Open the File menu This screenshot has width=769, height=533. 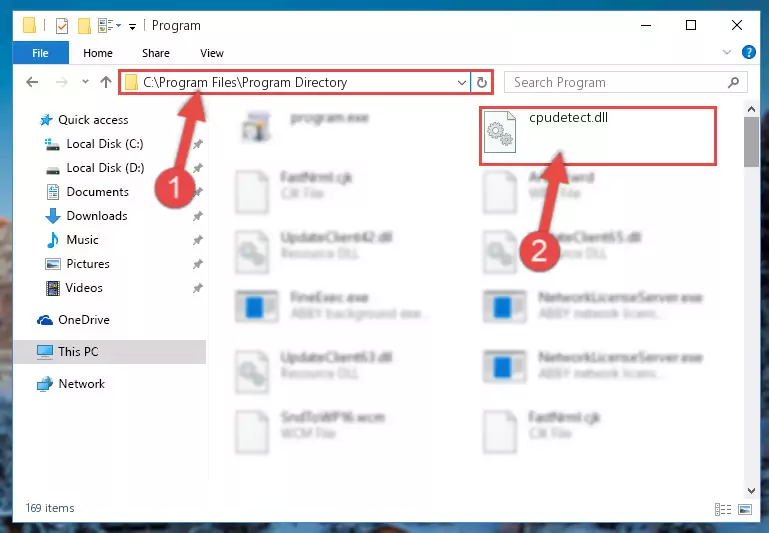(x=41, y=53)
